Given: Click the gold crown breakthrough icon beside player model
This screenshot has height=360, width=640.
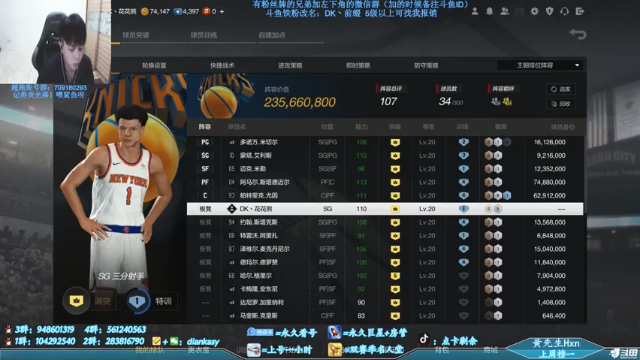Looking at the screenshot, I should pyautogui.click(x=76, y=301).
